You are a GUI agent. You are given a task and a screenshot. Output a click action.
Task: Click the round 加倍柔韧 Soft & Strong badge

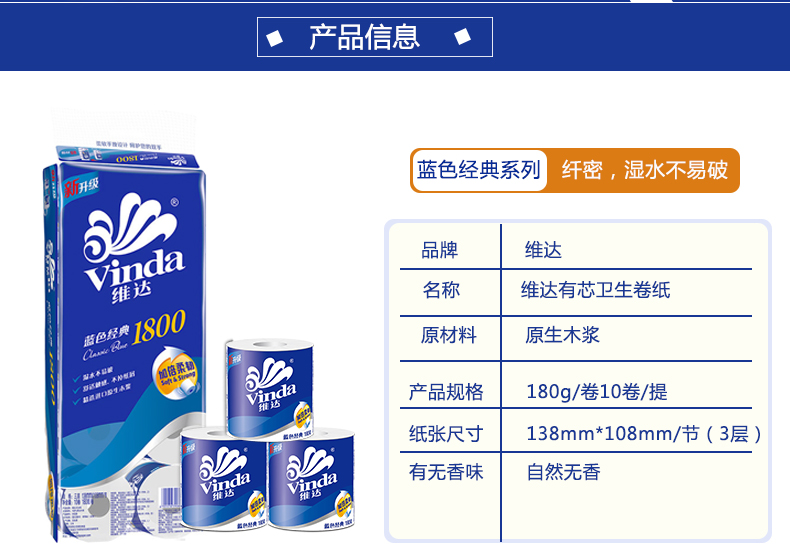click(x=174, y=374)
